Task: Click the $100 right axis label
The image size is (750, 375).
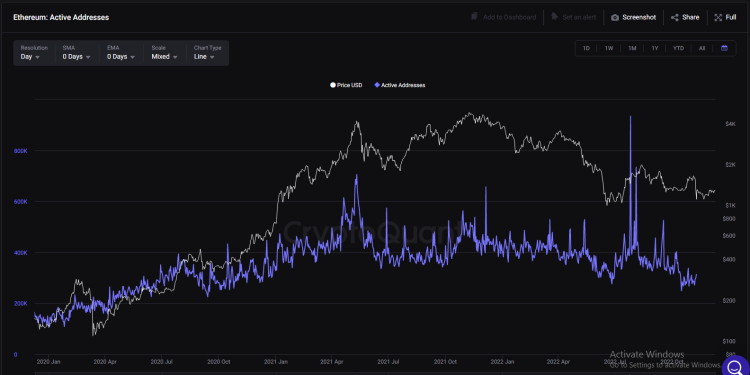Action: tap(729, 341)
